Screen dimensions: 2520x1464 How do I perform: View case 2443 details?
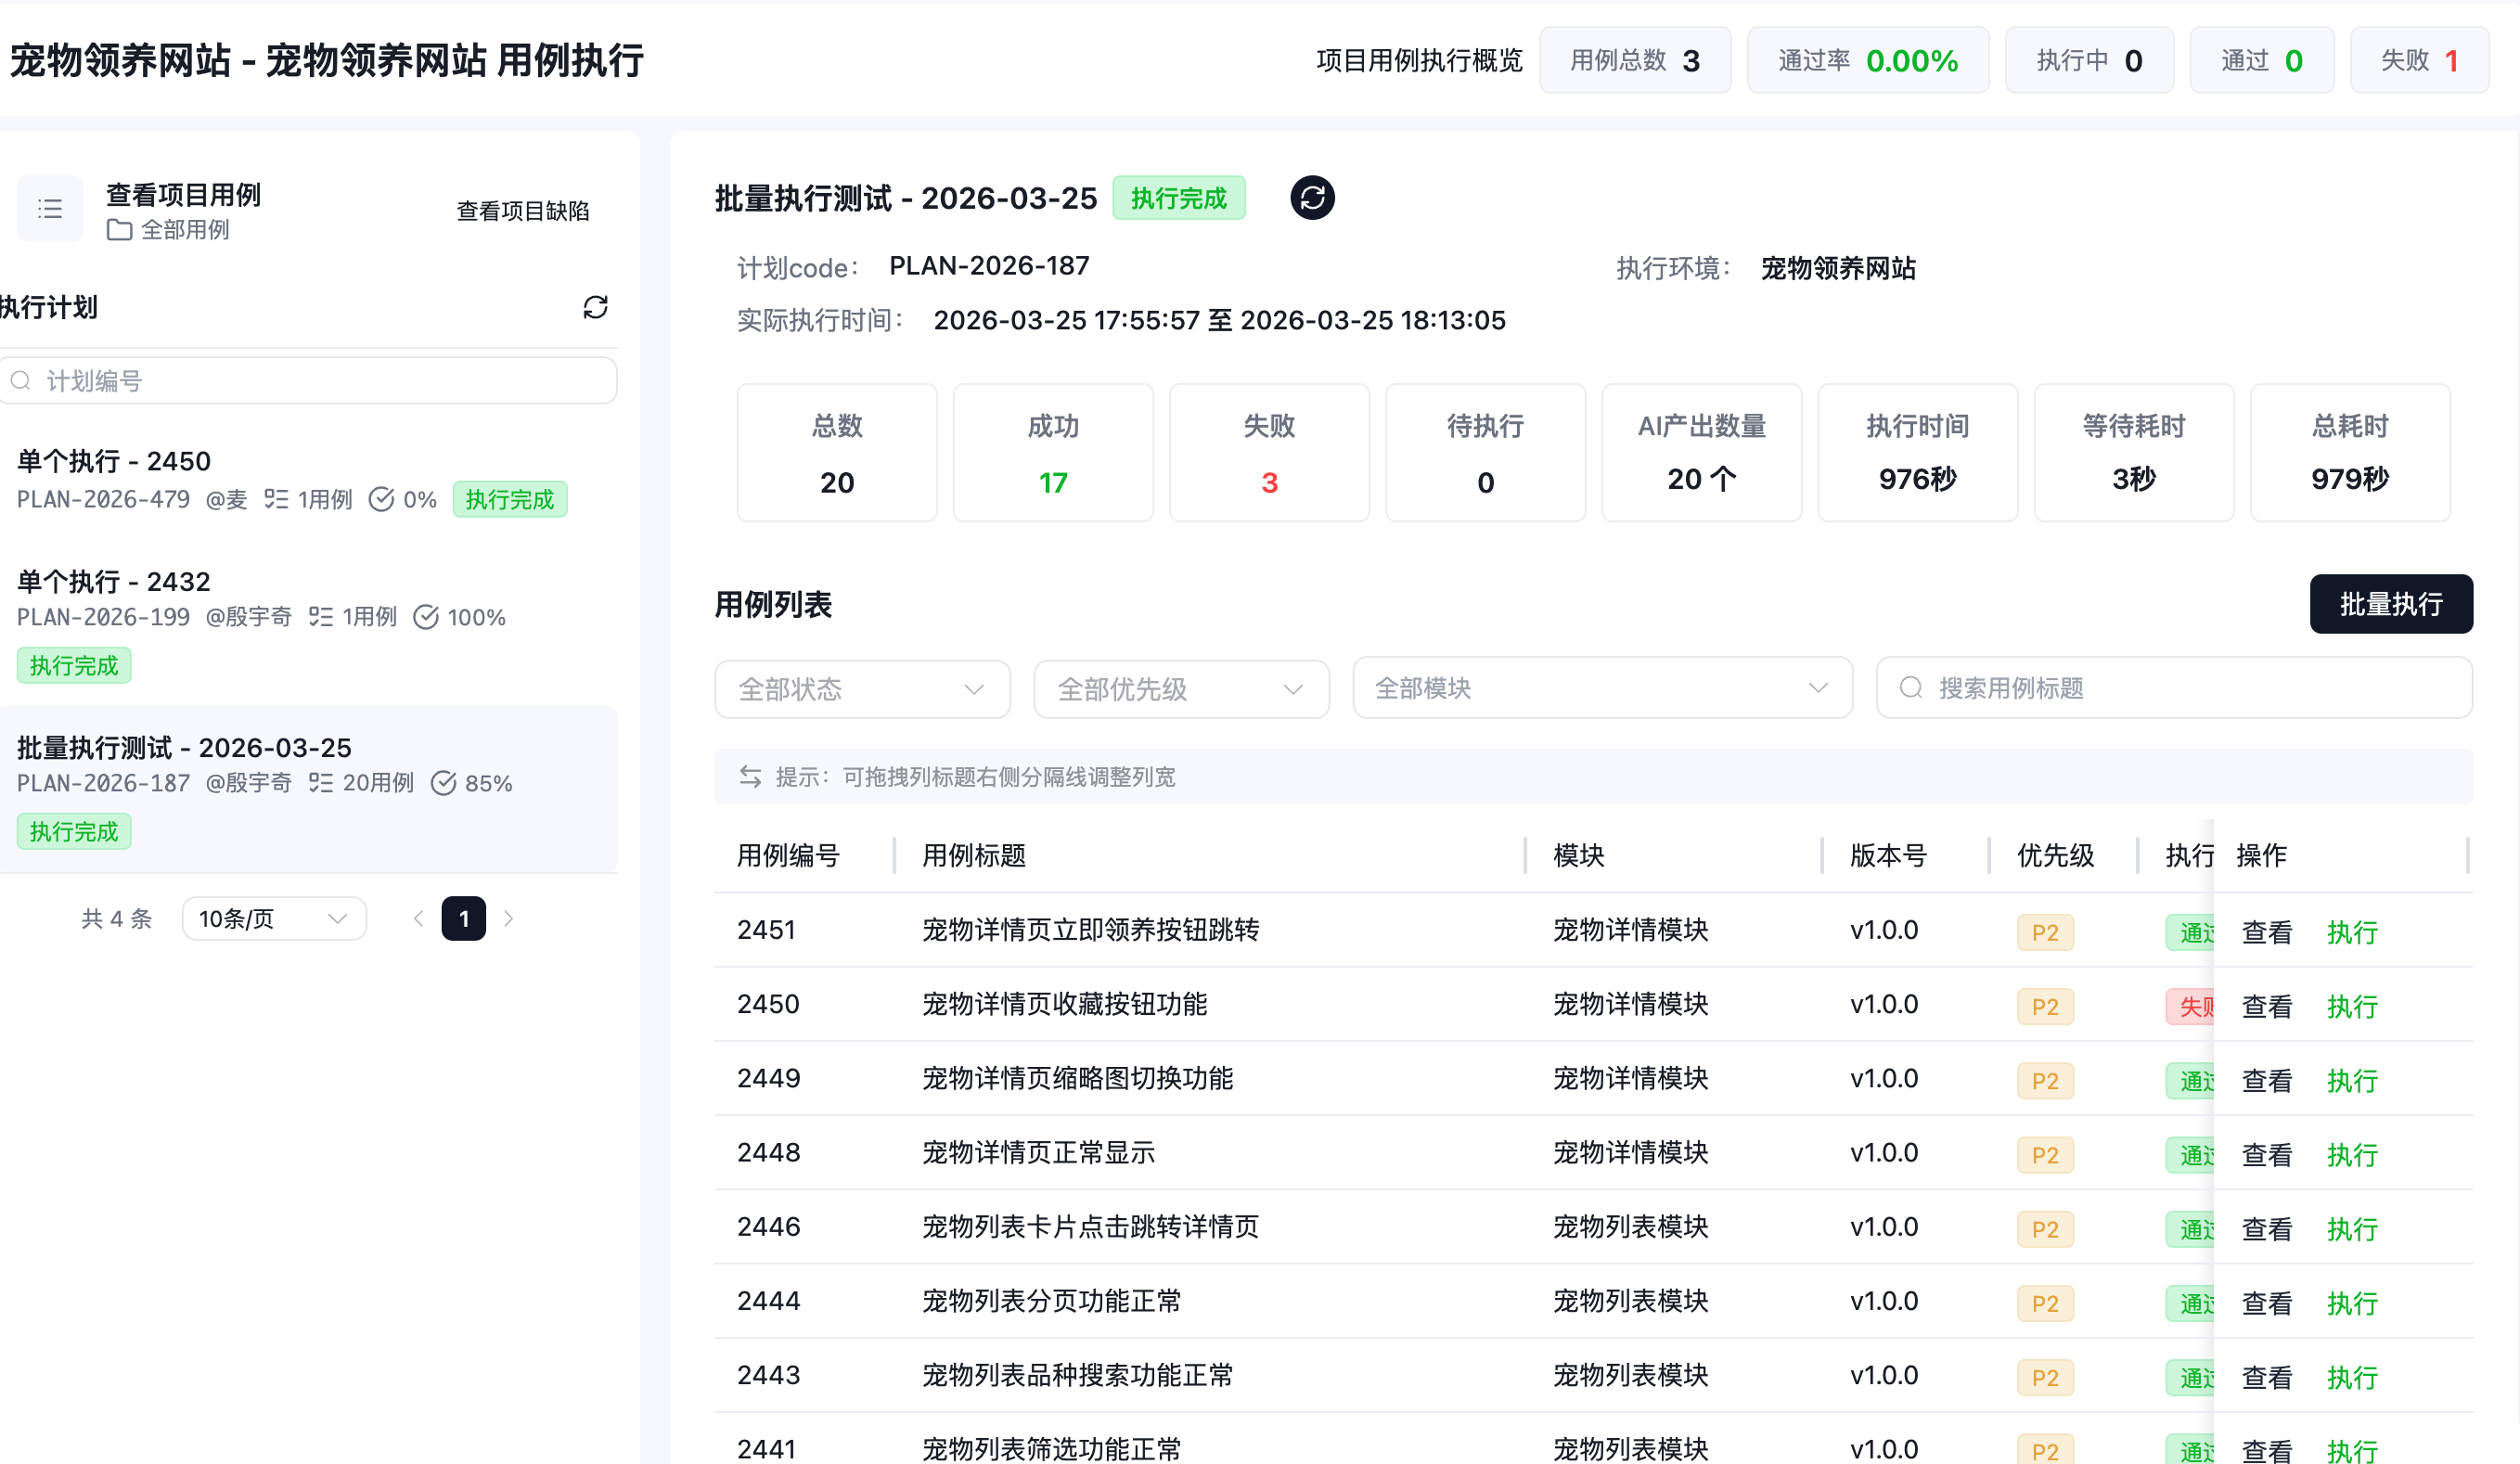[2266, 1377]
